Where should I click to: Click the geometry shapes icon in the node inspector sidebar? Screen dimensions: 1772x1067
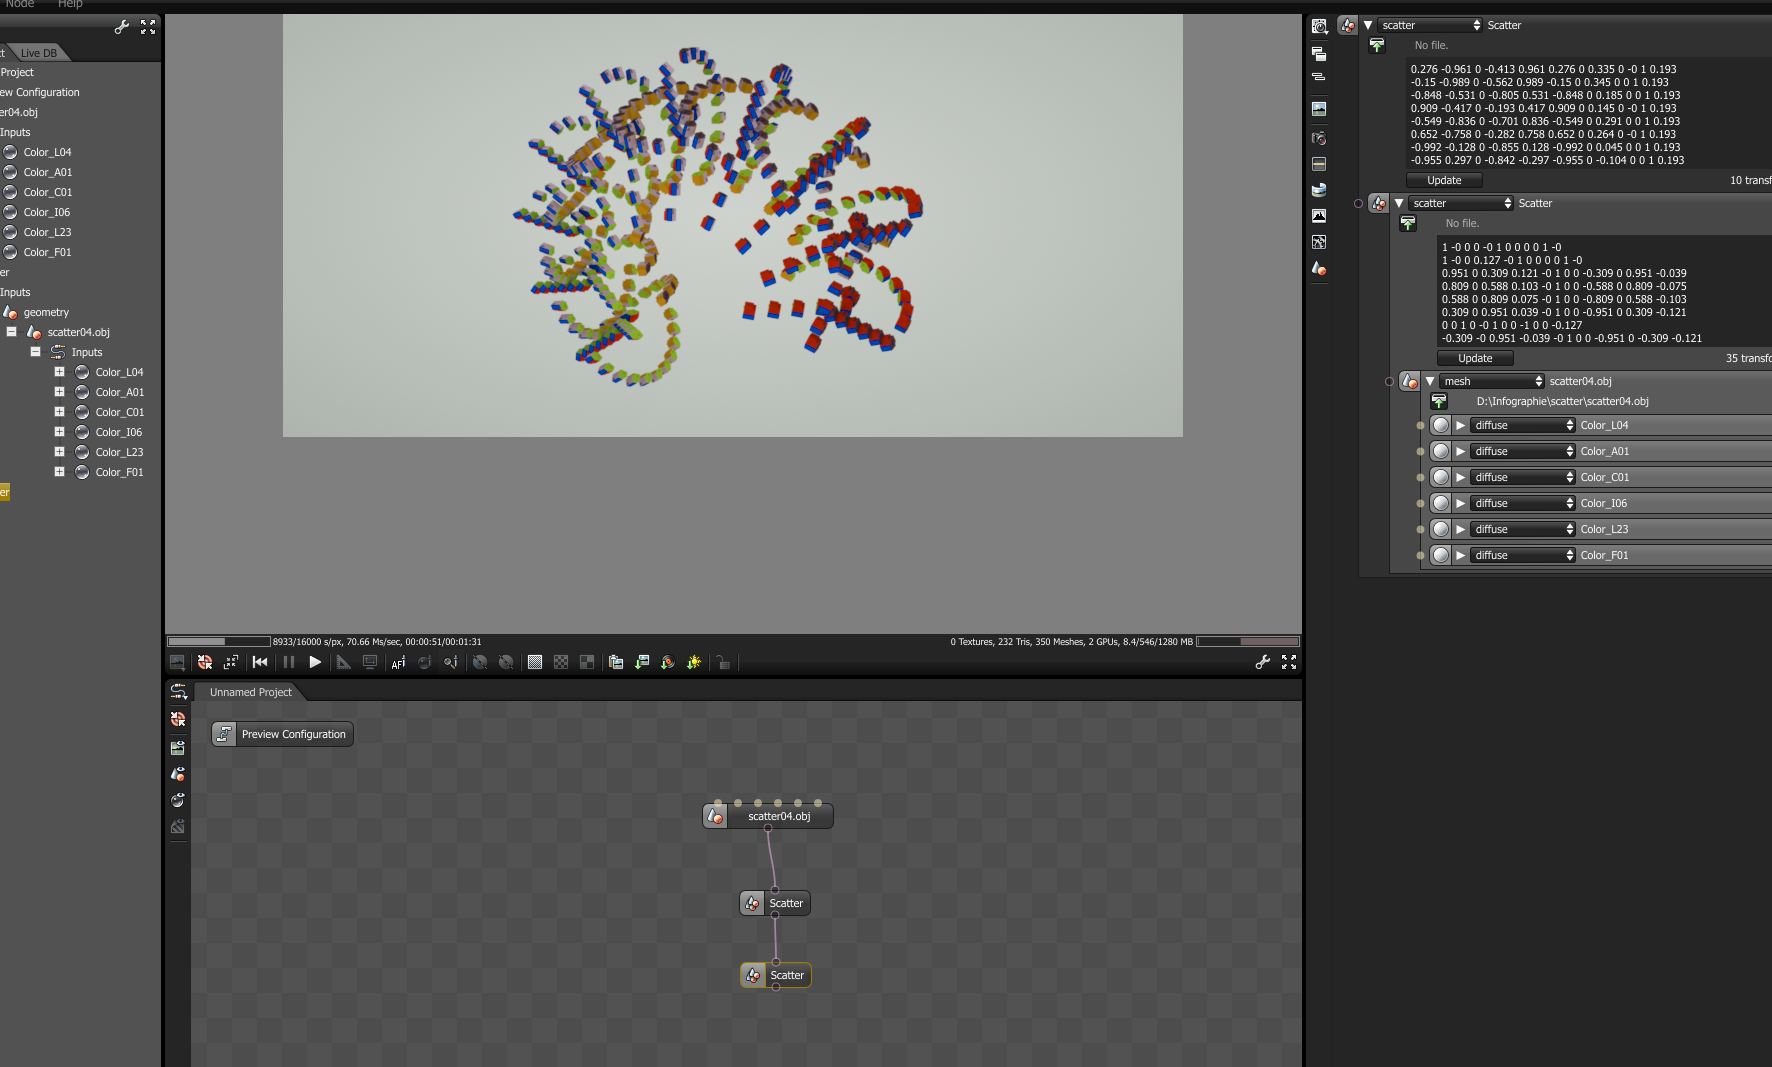coord(1319,269)
